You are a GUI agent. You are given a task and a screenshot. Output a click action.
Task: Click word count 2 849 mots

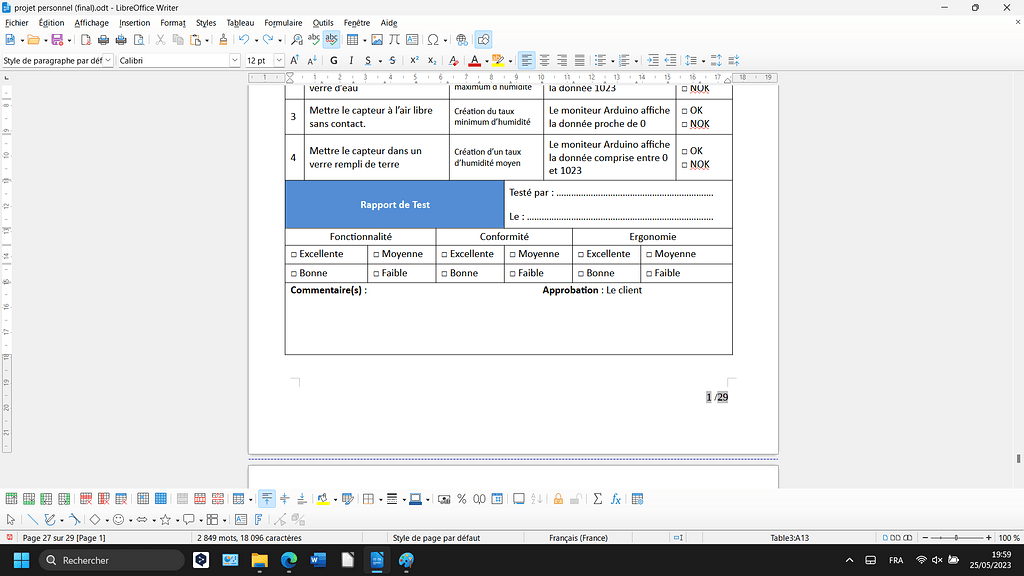click(249, 538)
